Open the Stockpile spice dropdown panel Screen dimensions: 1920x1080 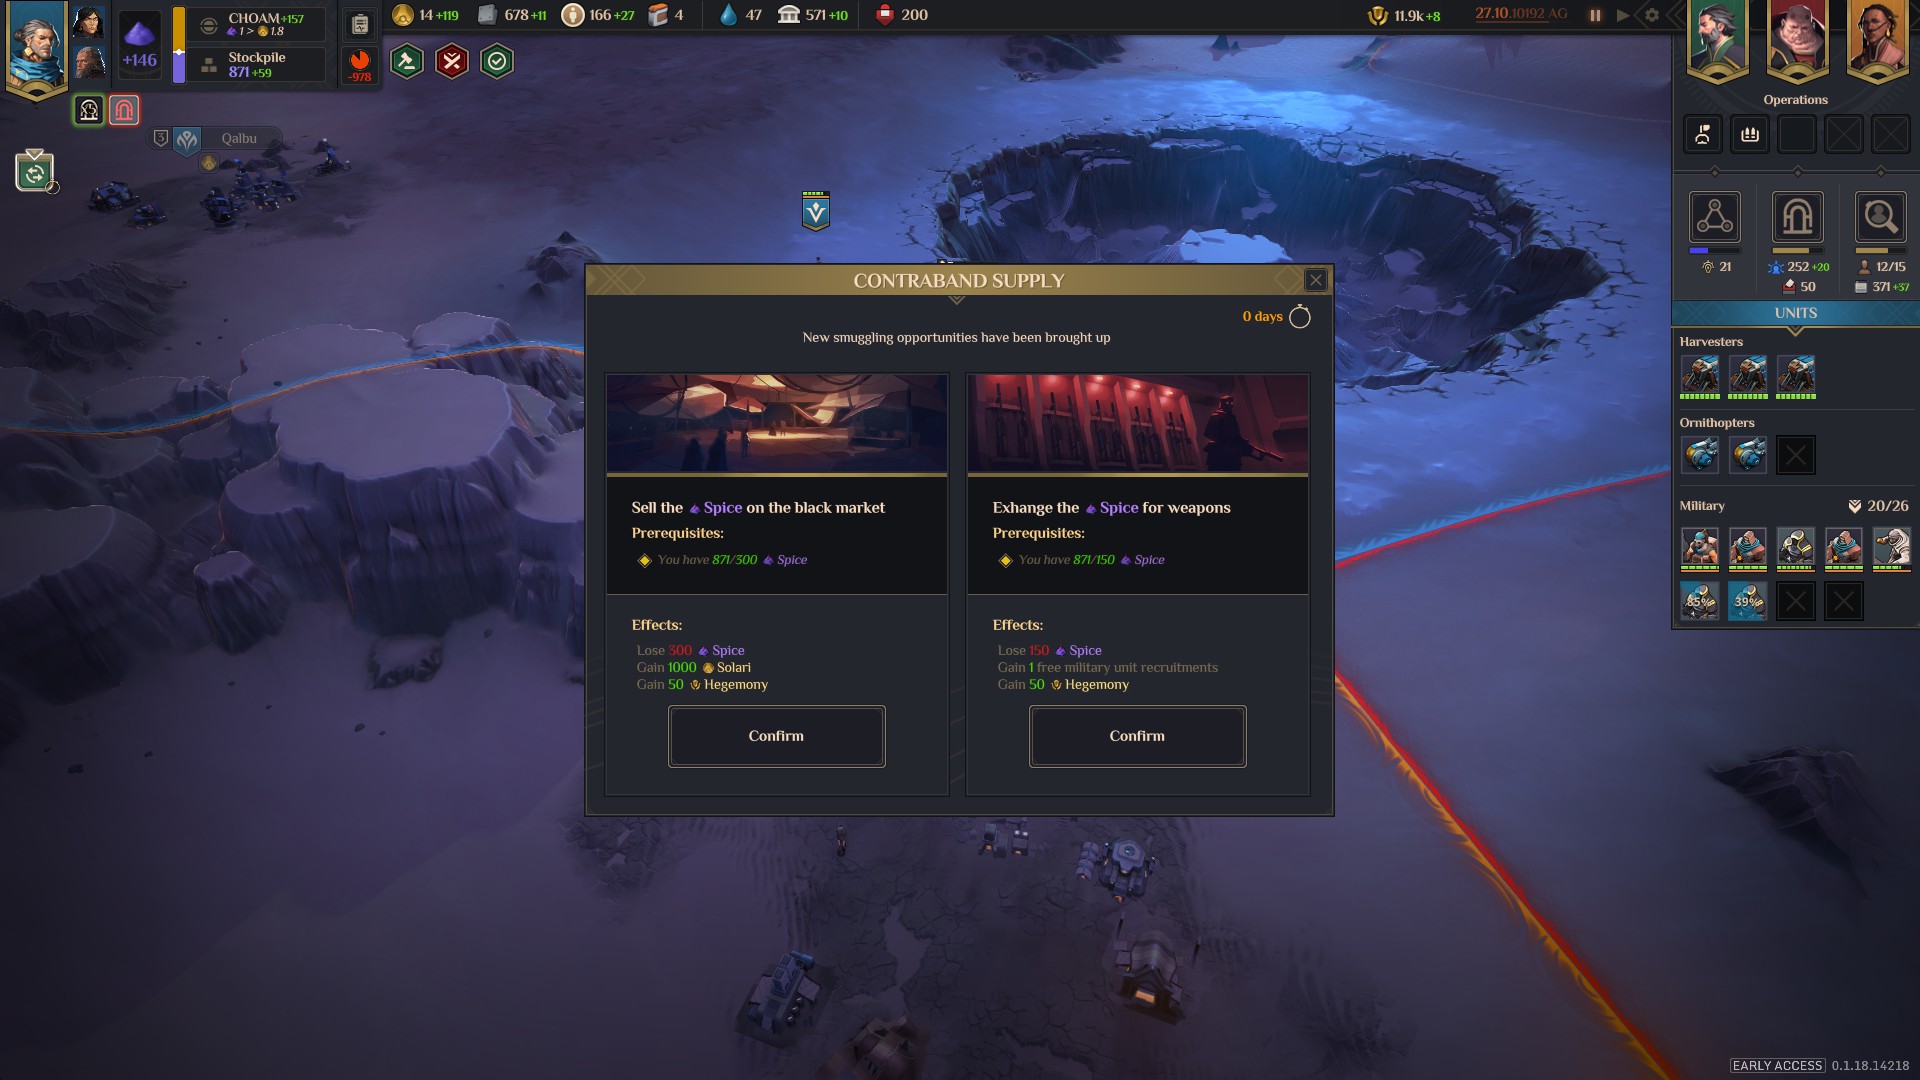click(x=257, y=65)
